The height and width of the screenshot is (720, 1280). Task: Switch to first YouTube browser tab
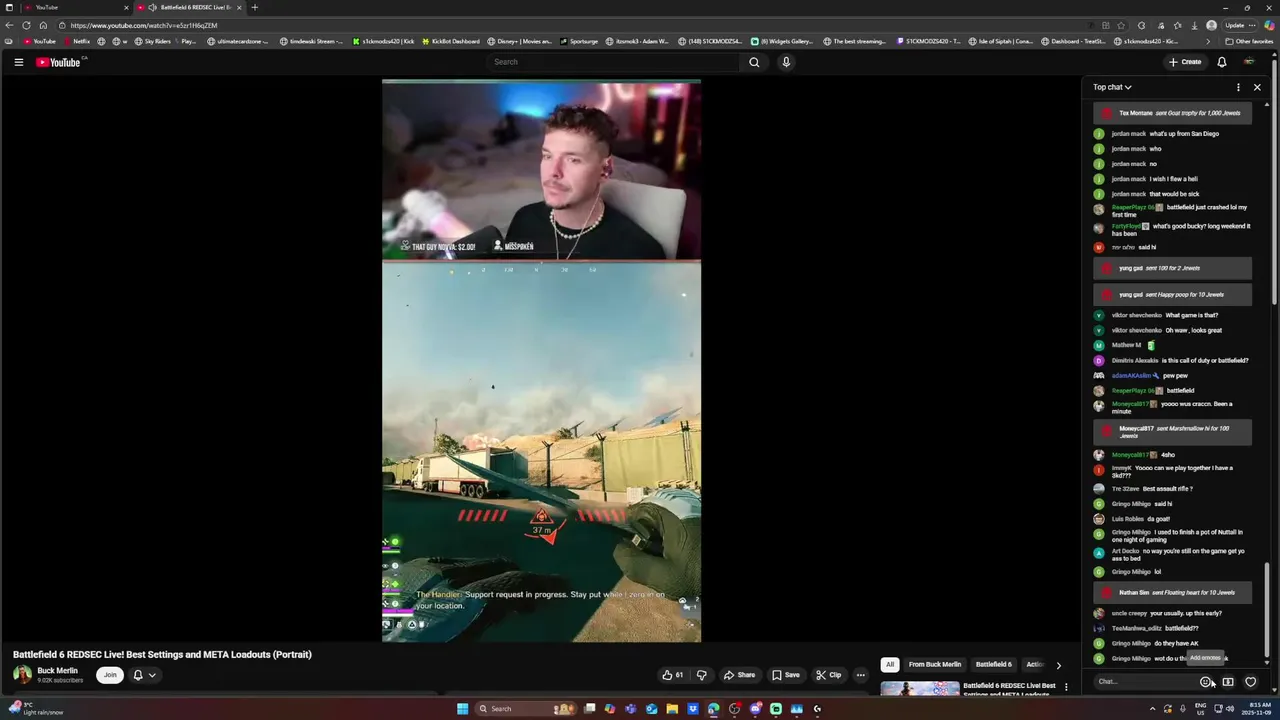pos(78,7)
